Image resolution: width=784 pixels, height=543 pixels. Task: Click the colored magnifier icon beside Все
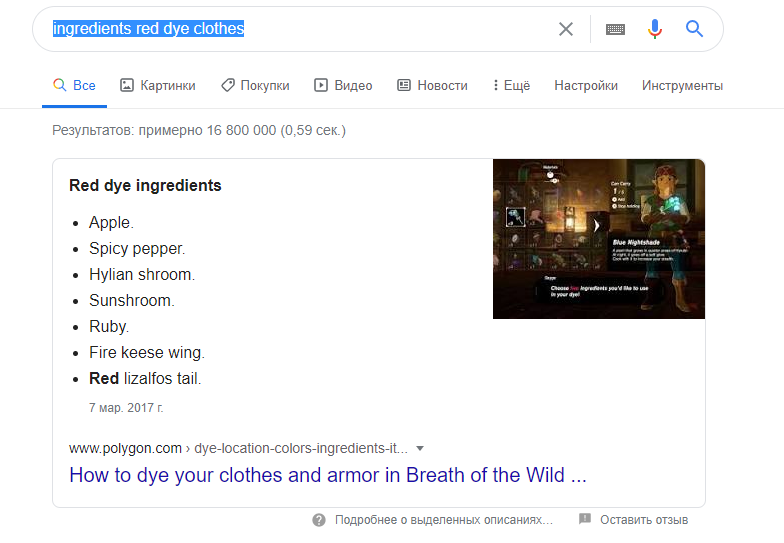click(60, 85)
